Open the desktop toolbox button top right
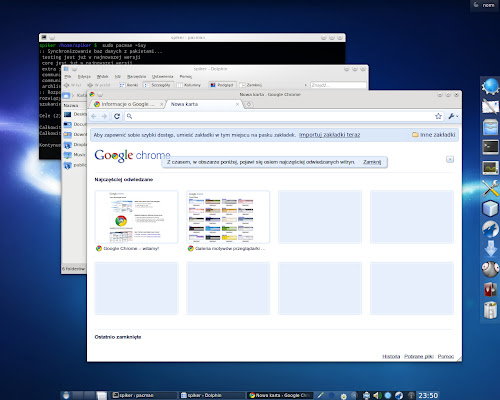The image size is (500, 400). coord(485,5)
